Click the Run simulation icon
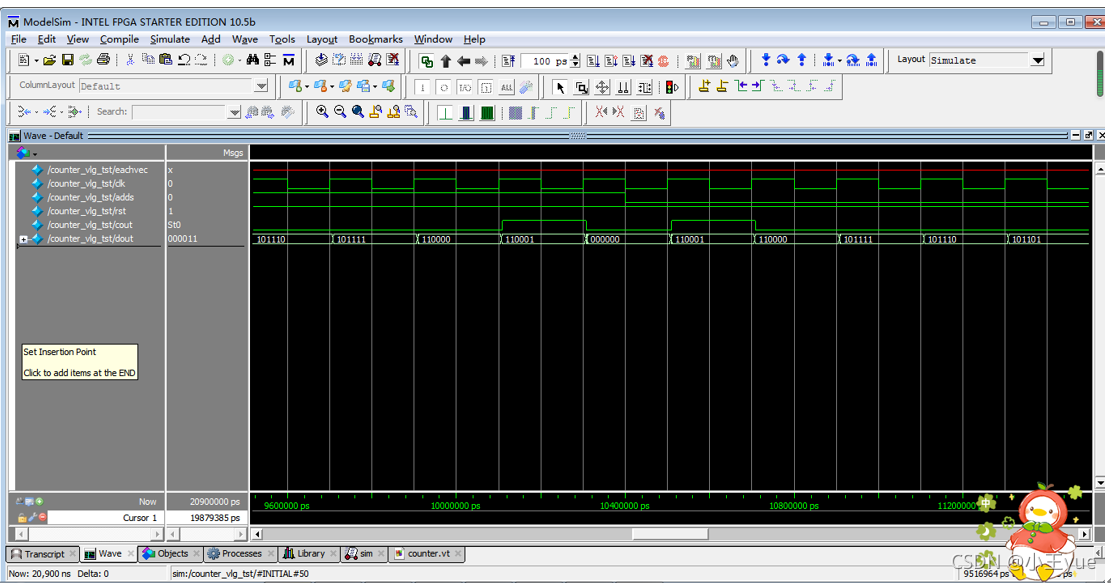The width and height of the screenshot is (1111, 583). tap(593, 61)
